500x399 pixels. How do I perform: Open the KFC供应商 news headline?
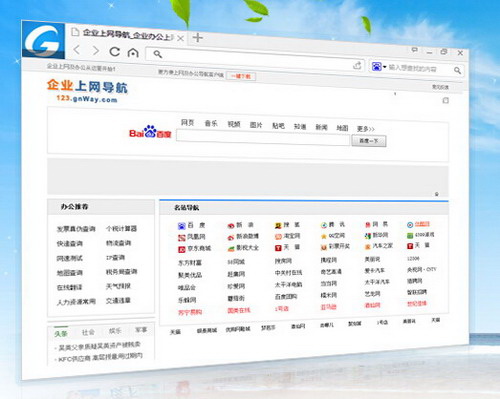point(99,357)
